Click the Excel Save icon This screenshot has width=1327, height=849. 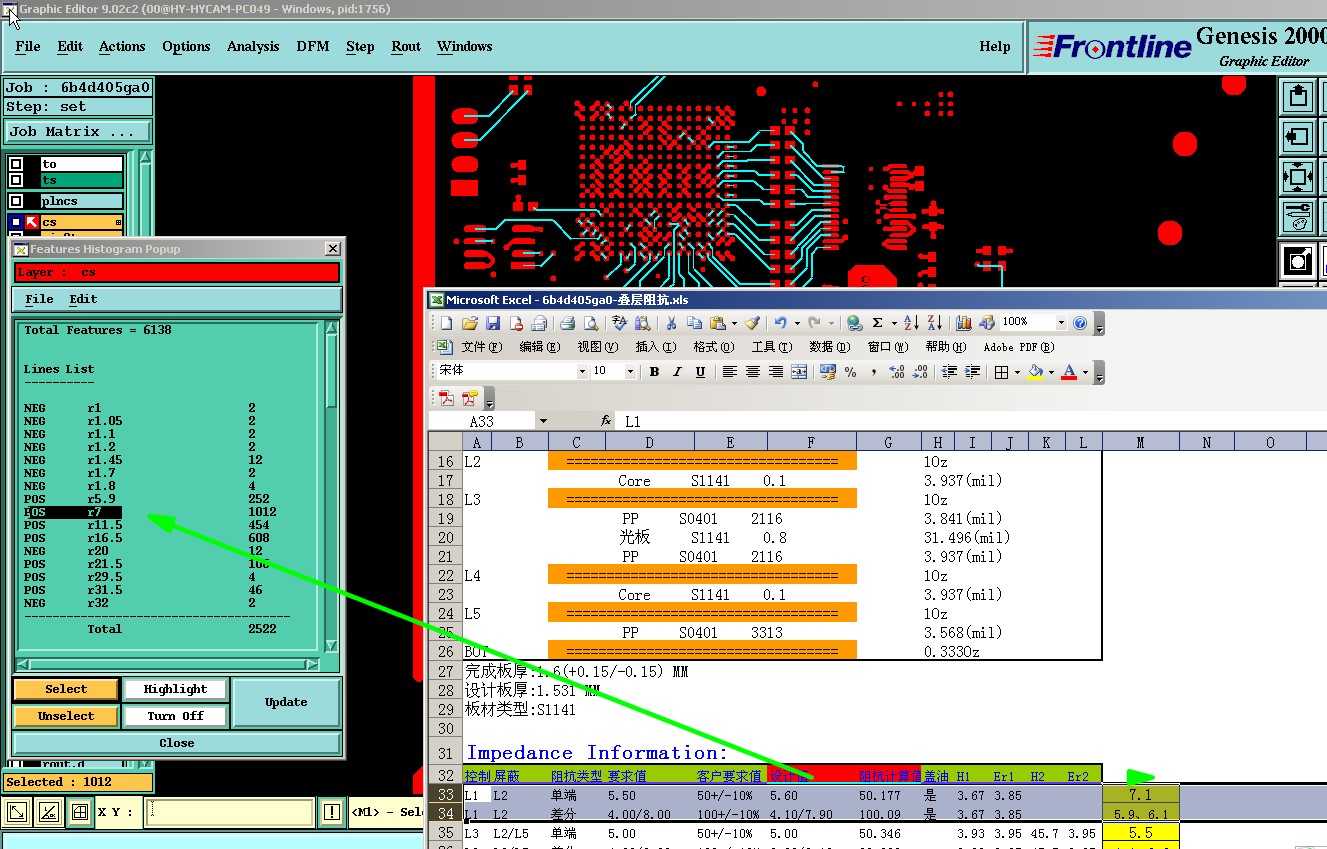click(493, 323)
